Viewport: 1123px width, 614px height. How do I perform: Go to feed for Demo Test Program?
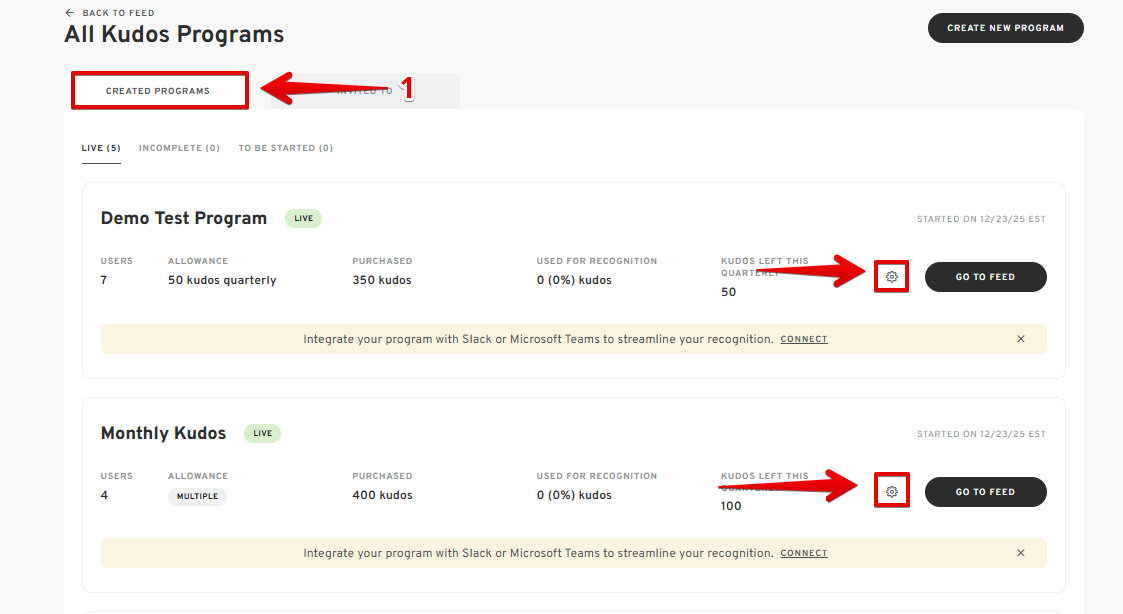(985, 277)
